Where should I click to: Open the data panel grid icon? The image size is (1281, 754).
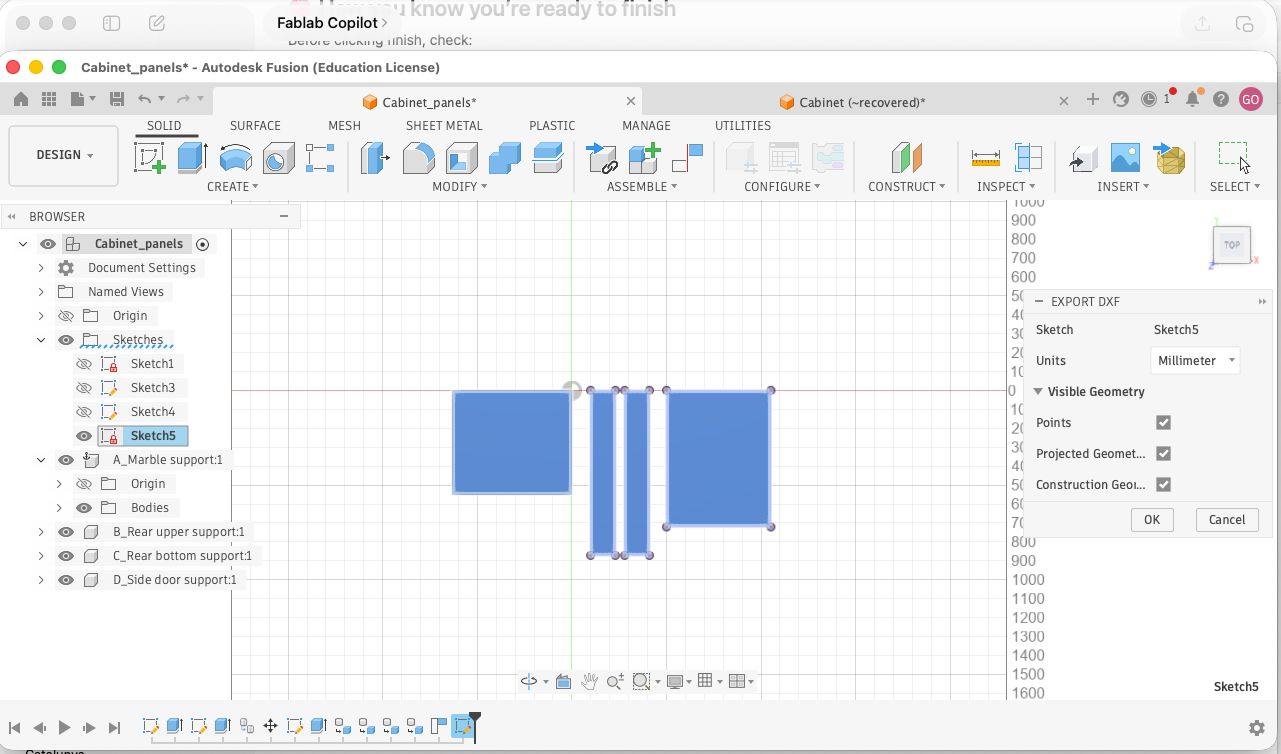coord(49,99)
